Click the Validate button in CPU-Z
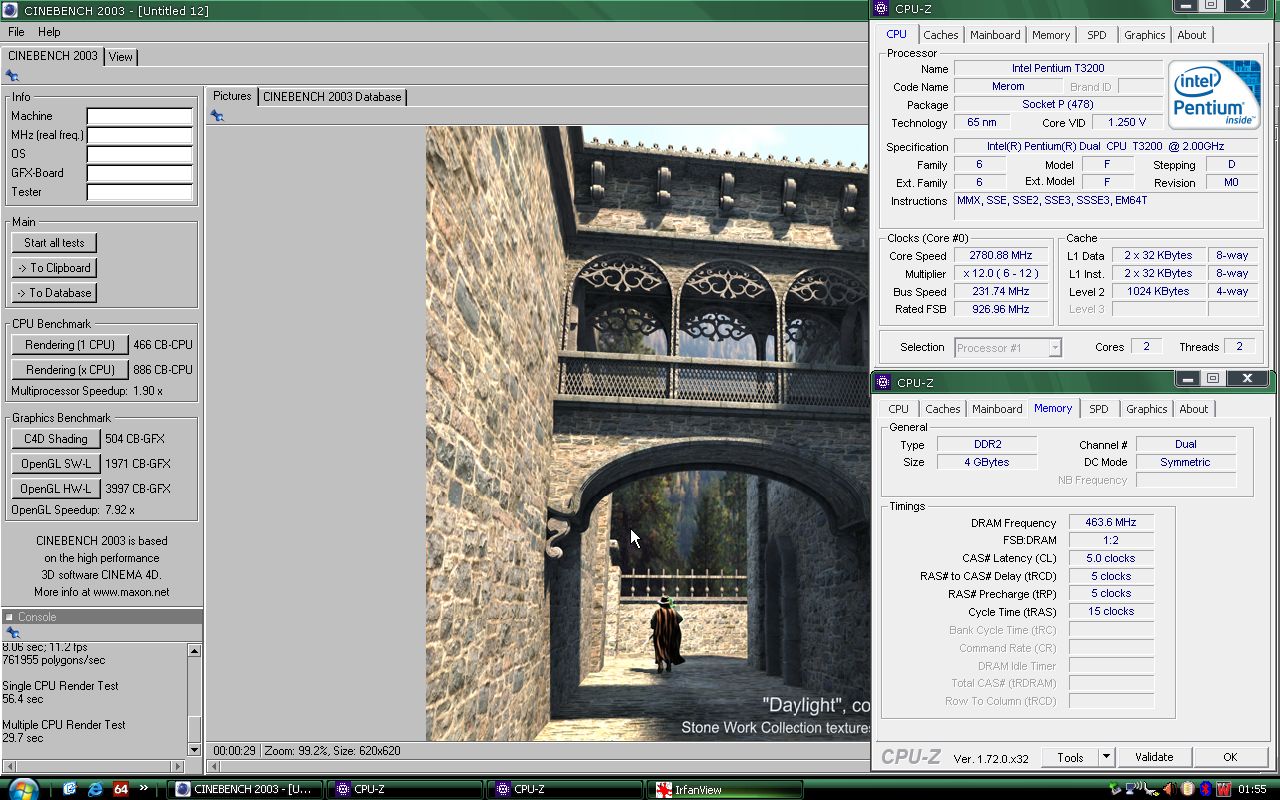Screen dimensions: 1280x800 click(x=1154, y=757)
